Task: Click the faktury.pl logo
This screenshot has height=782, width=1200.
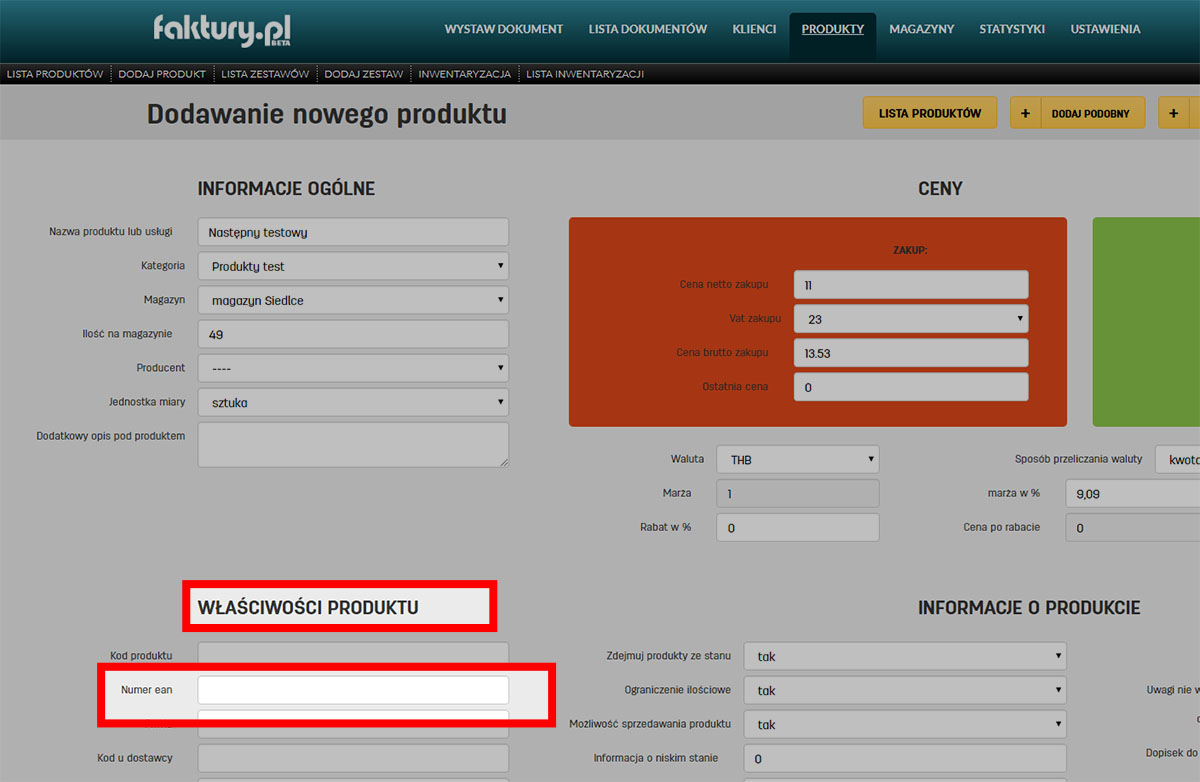Action: [222, 30]
